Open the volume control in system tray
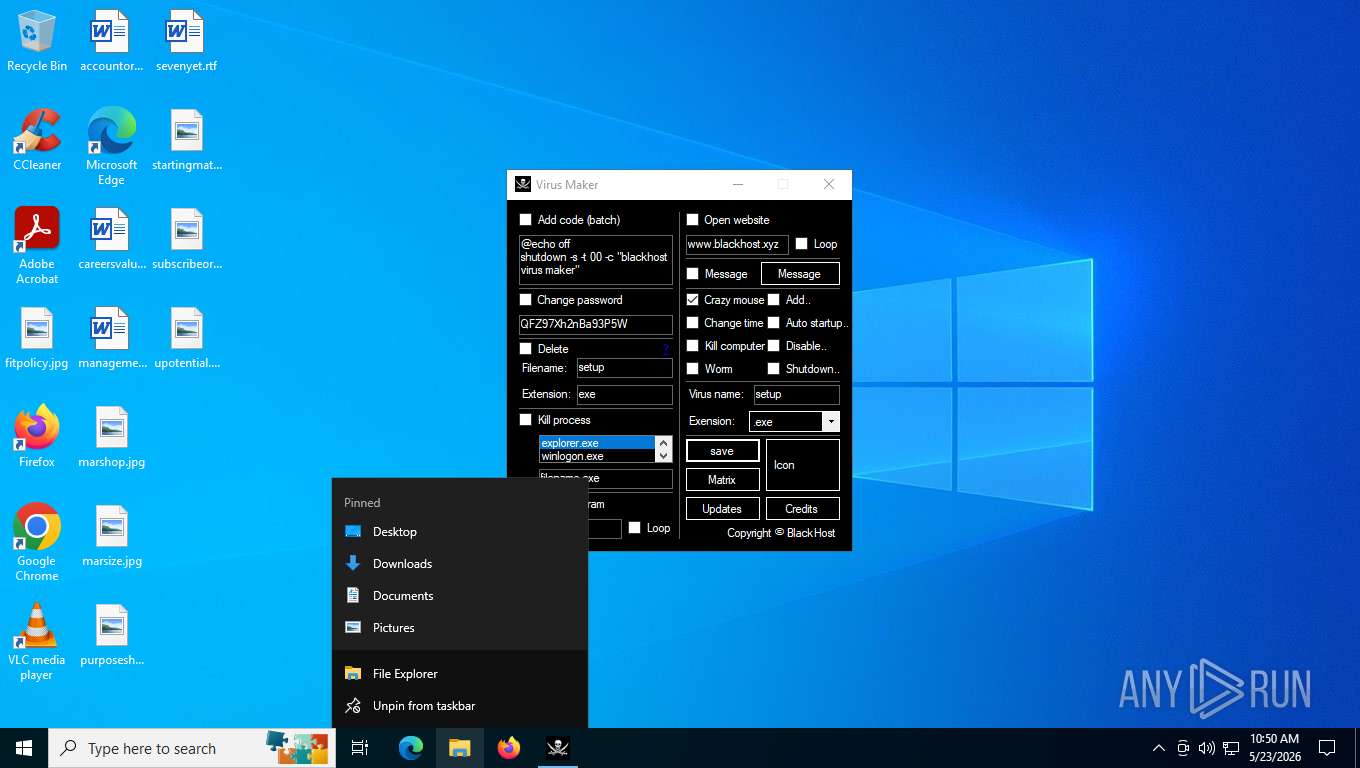 pyautogui.click(x=1206, y=748)
